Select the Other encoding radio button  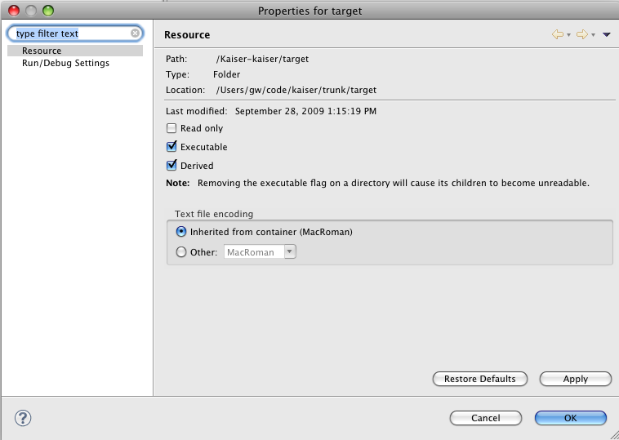tap(181, 252)
